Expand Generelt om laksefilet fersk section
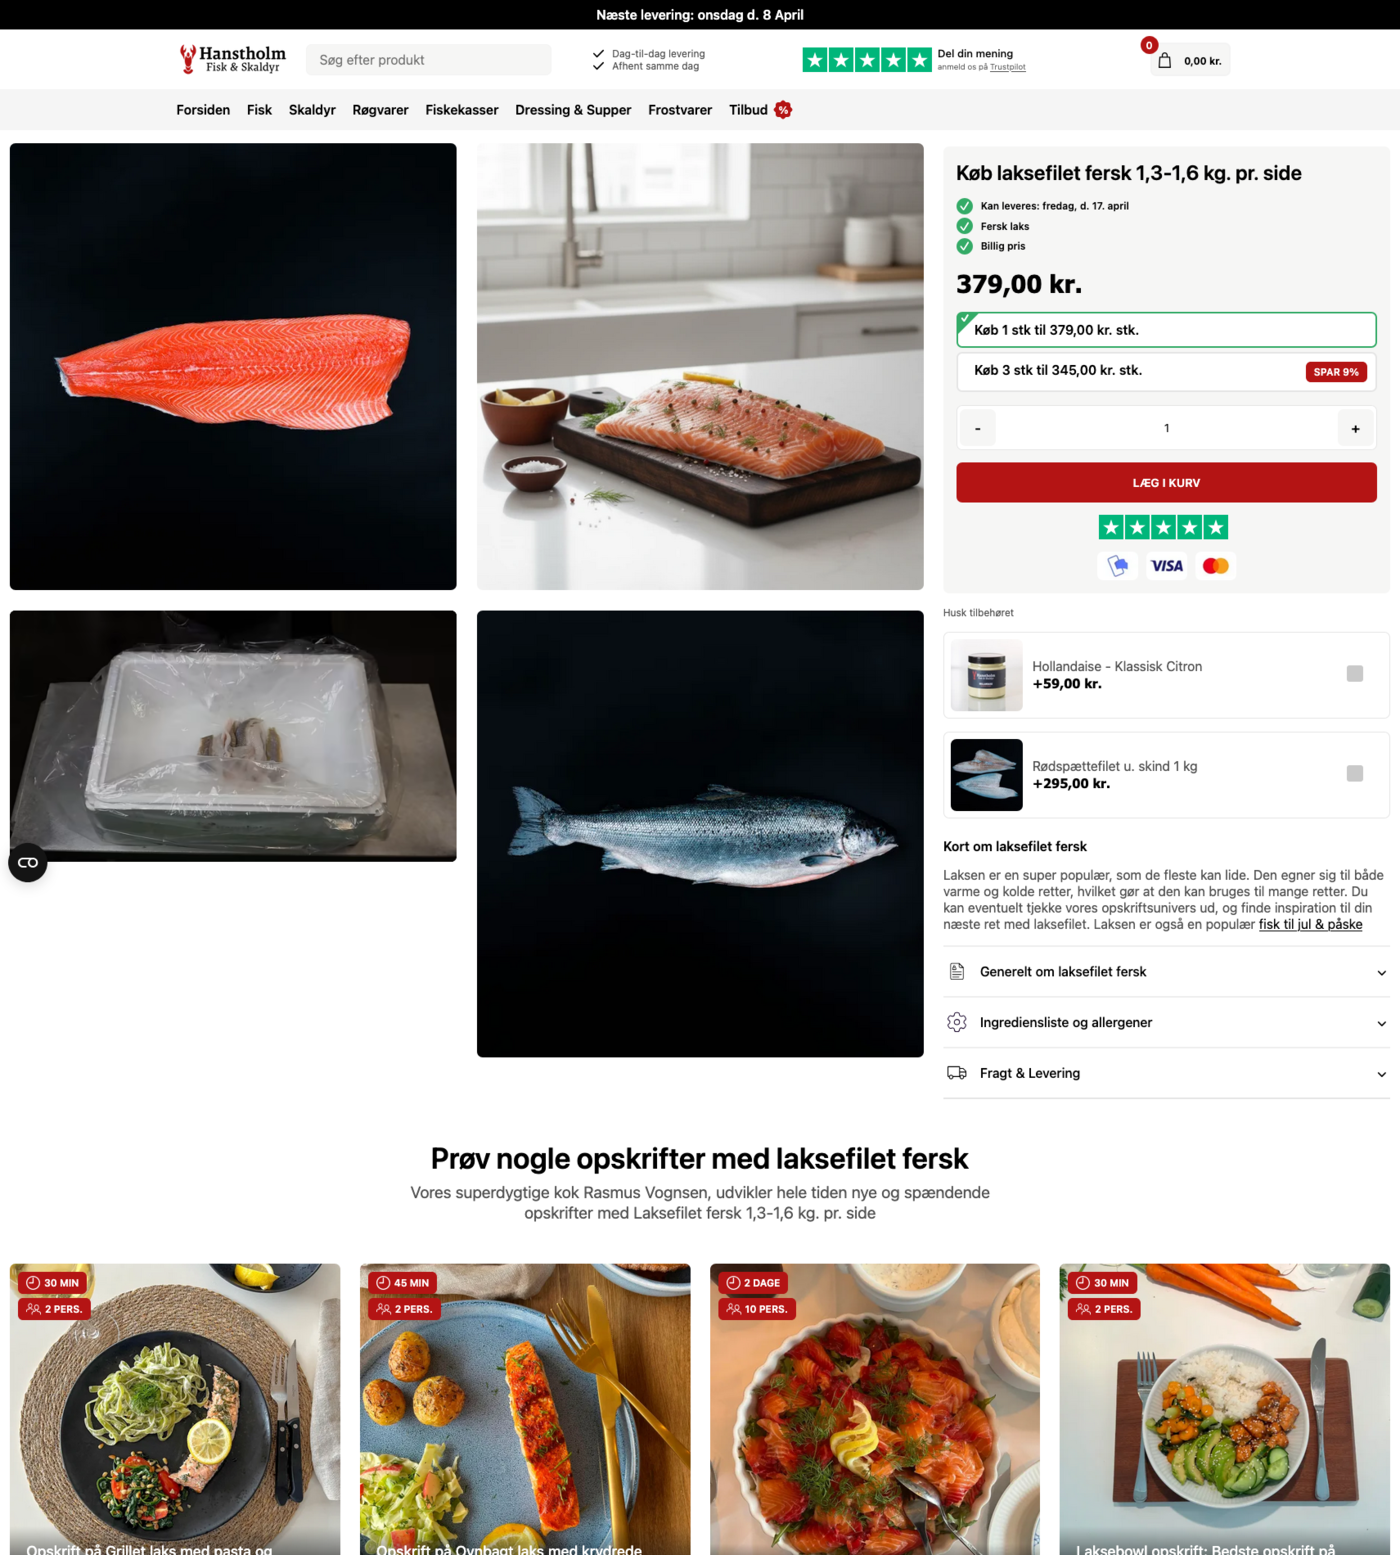This screenshot has height=1555, width=1400. click(1166, 972)
